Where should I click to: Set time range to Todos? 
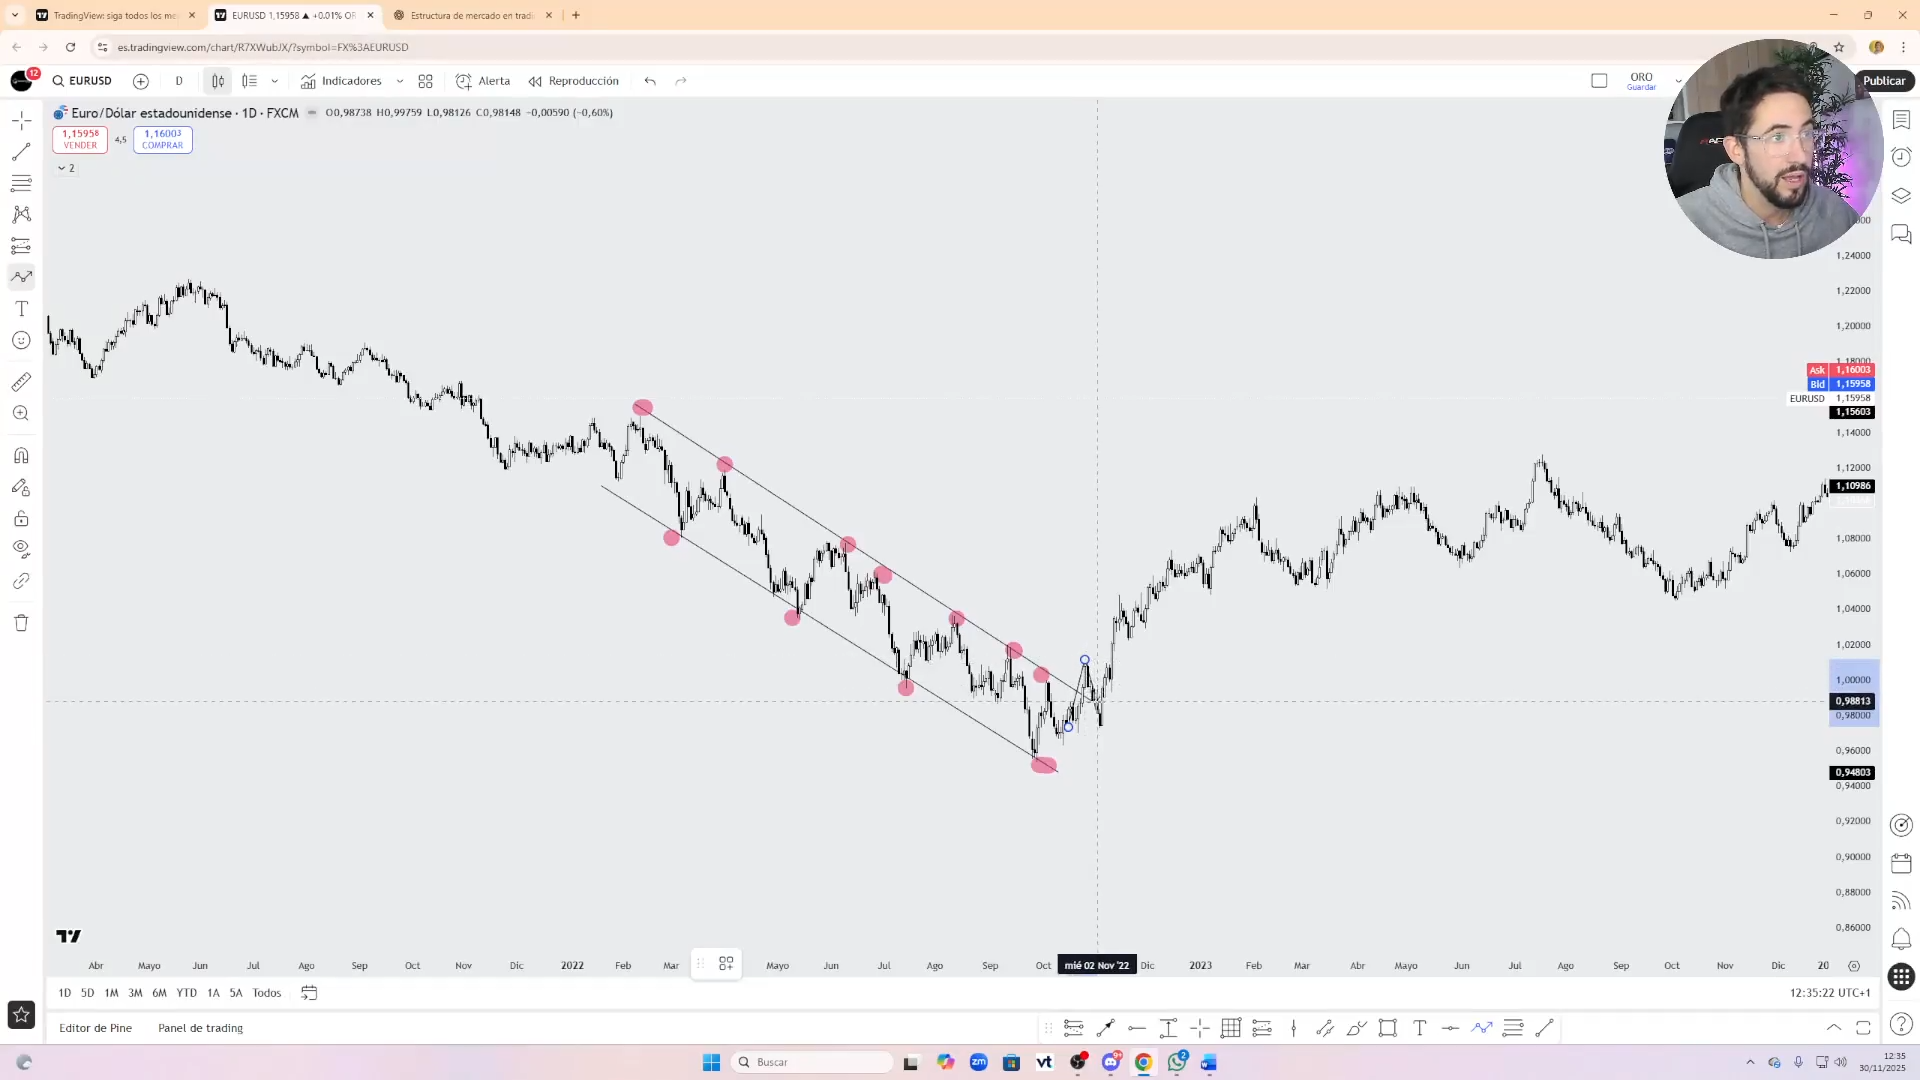[266, 993]
